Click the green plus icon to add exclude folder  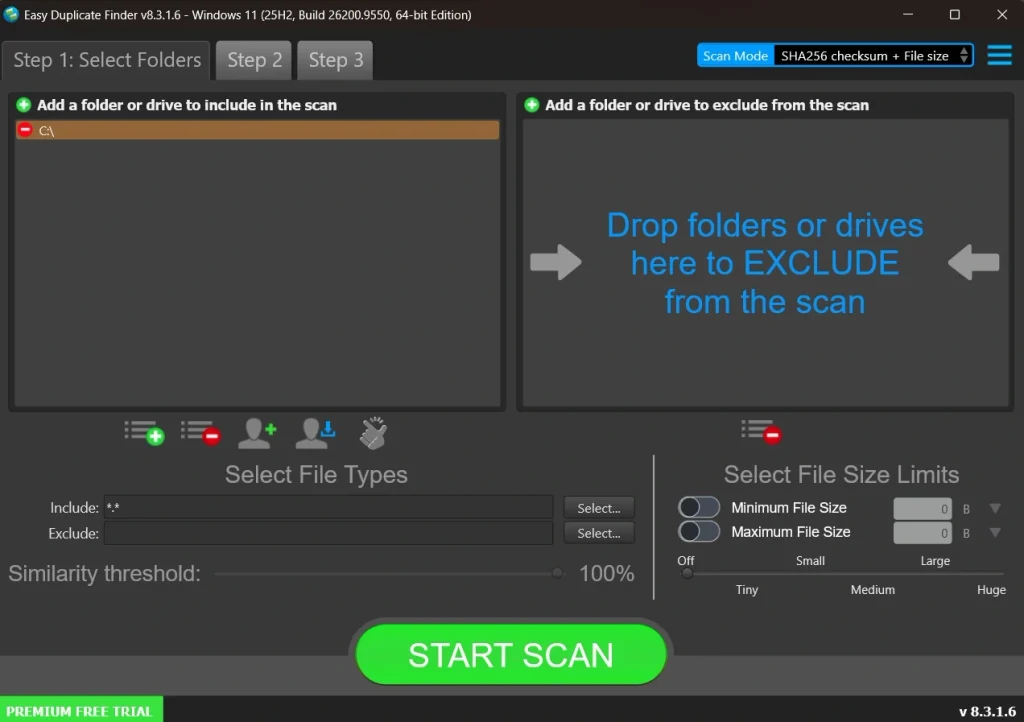532,105
